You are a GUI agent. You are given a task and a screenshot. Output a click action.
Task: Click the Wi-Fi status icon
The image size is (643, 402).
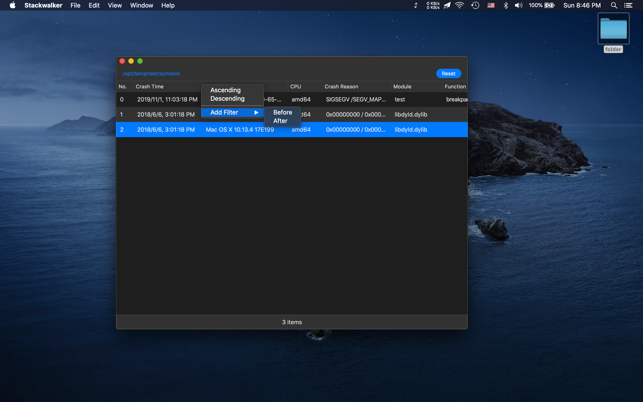tap(459, 5)
